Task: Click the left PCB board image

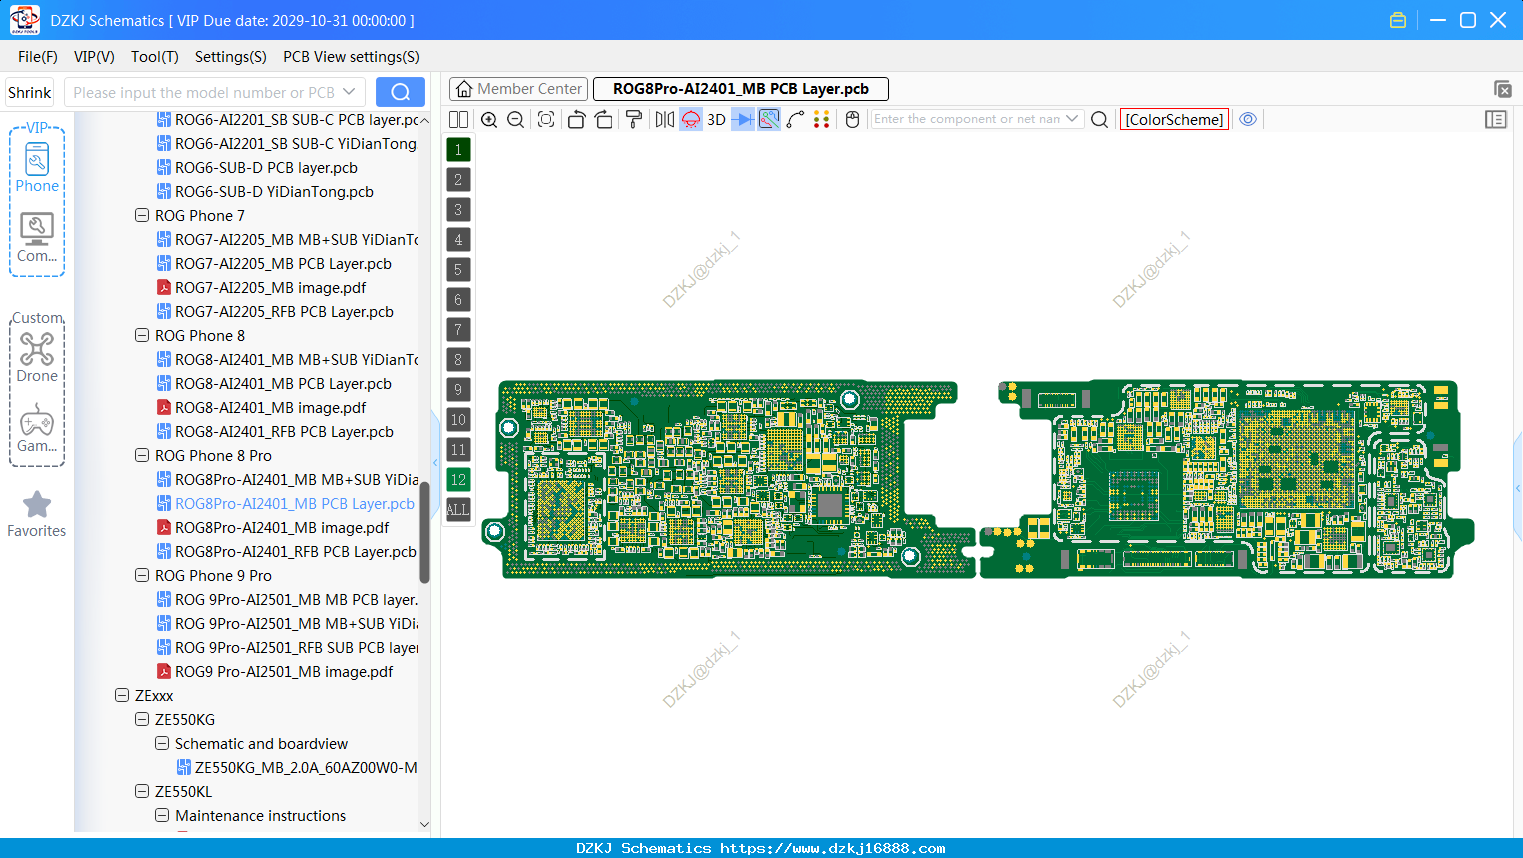Action: (x=728, y=479)
